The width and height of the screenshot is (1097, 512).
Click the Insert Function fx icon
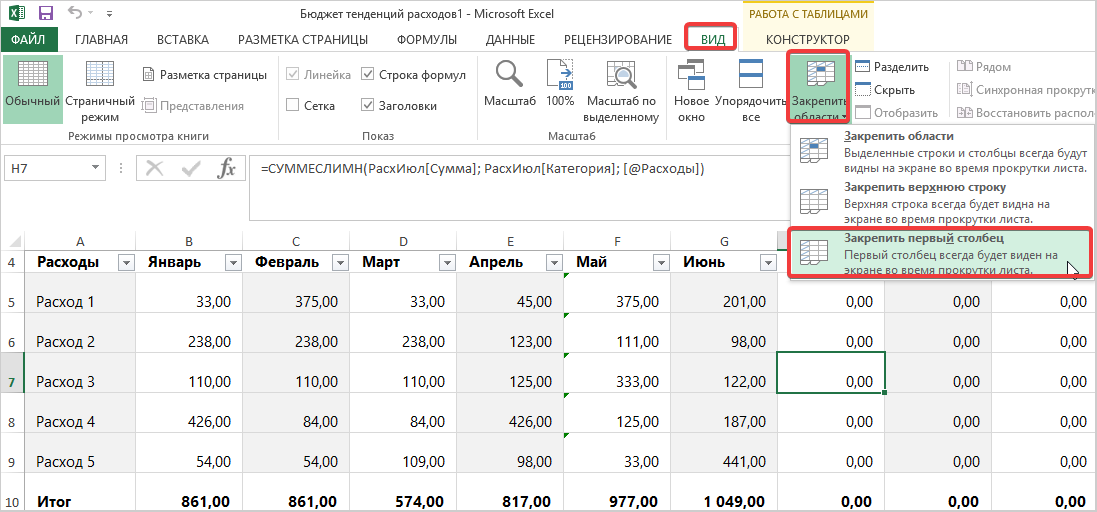[226, 168]
